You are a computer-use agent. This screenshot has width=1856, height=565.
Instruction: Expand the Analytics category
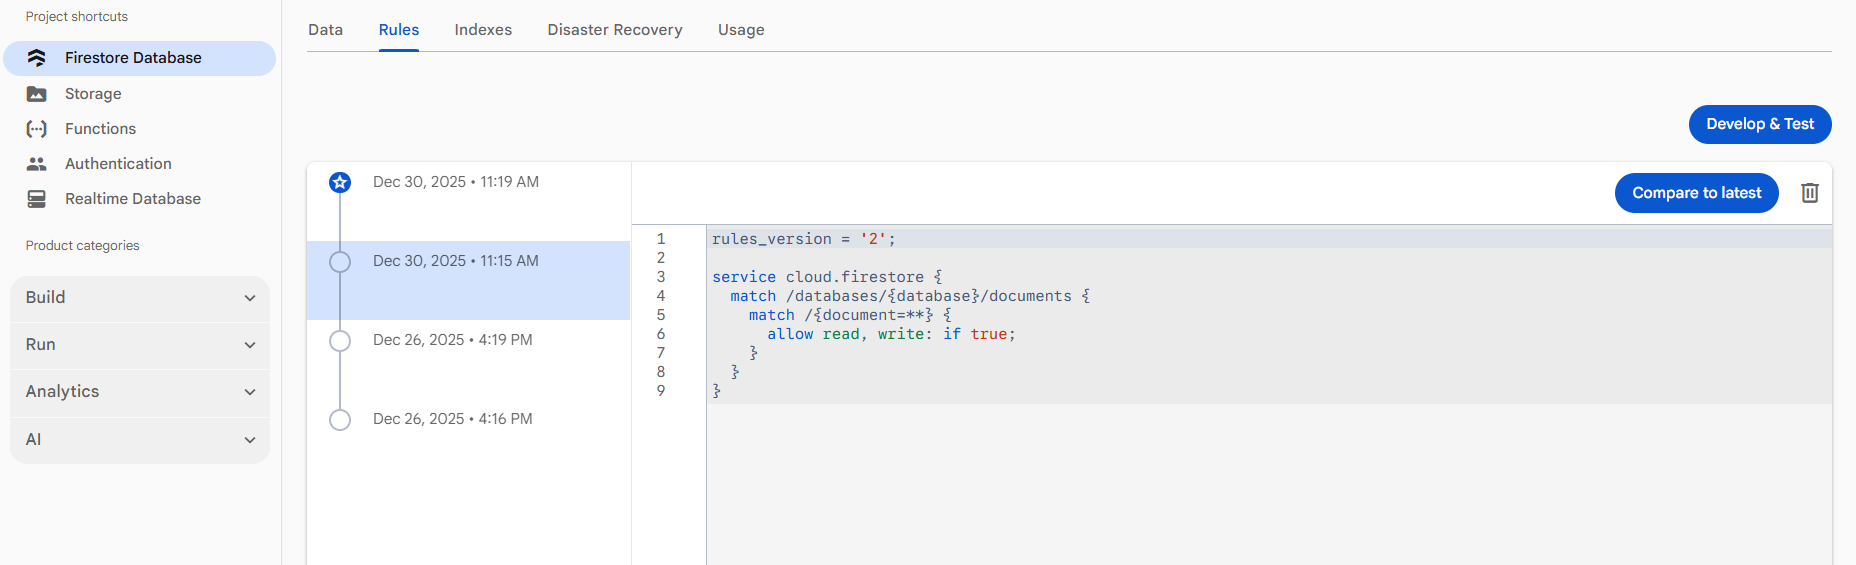pos(140,392)
